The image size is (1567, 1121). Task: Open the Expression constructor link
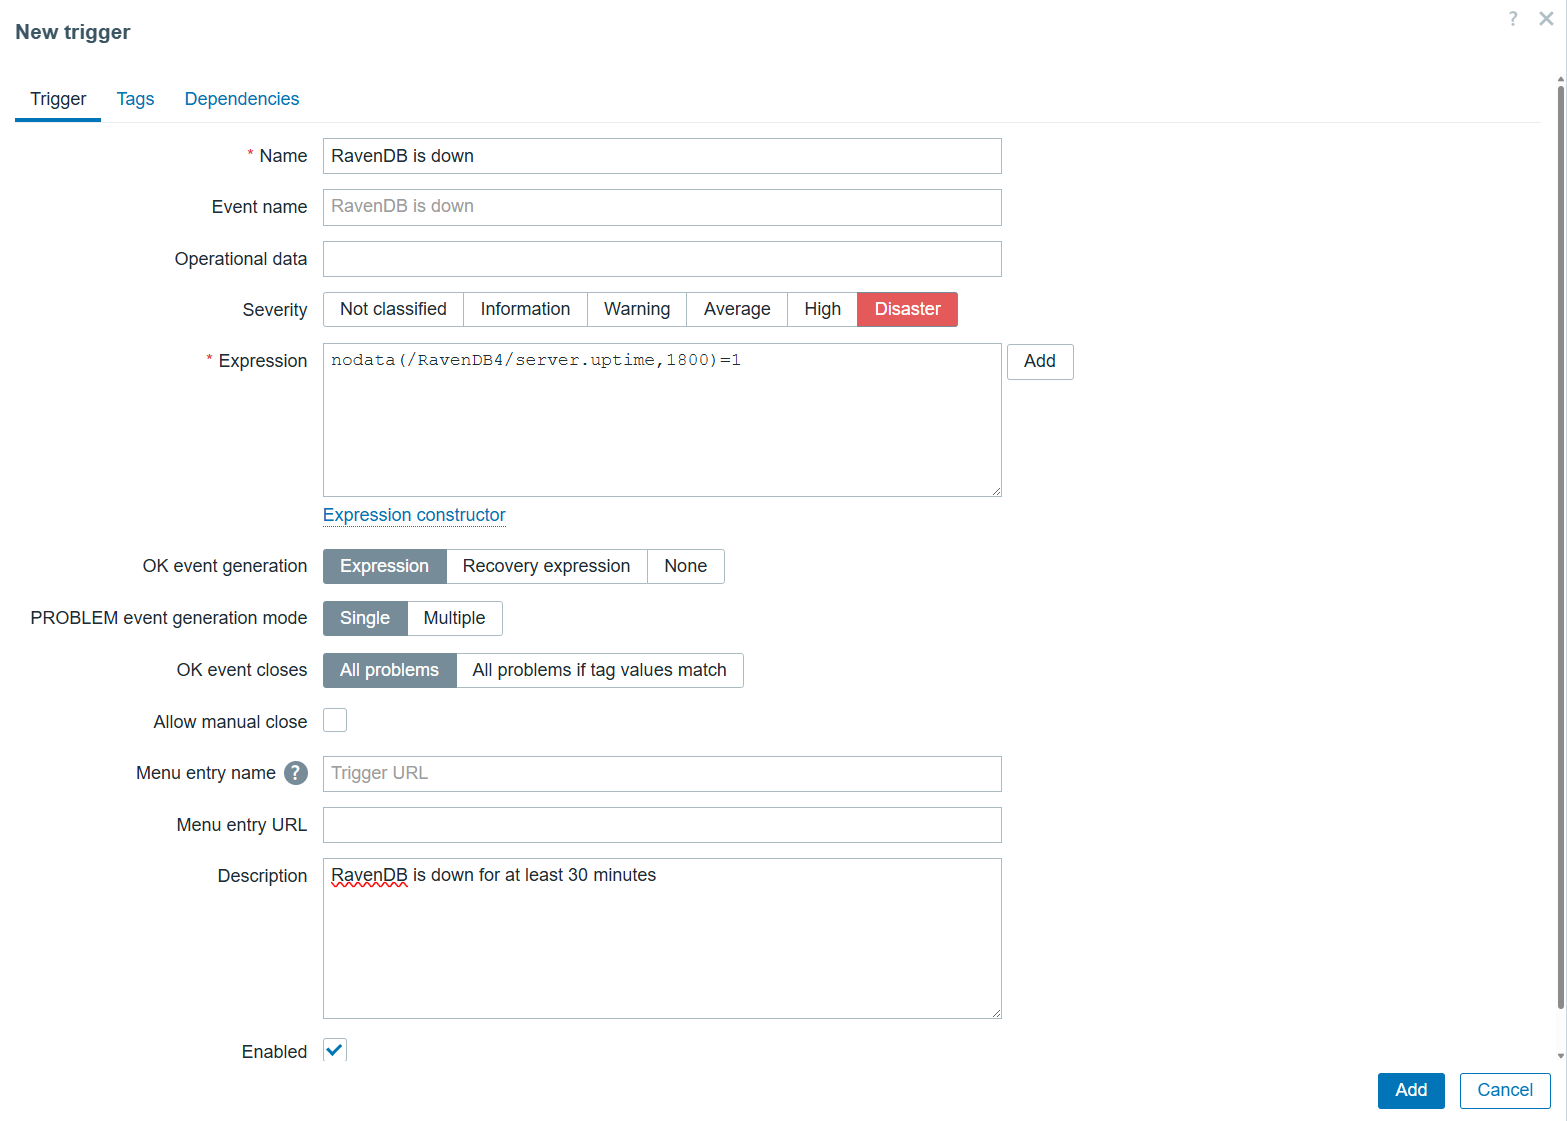(x=414, y=515)
